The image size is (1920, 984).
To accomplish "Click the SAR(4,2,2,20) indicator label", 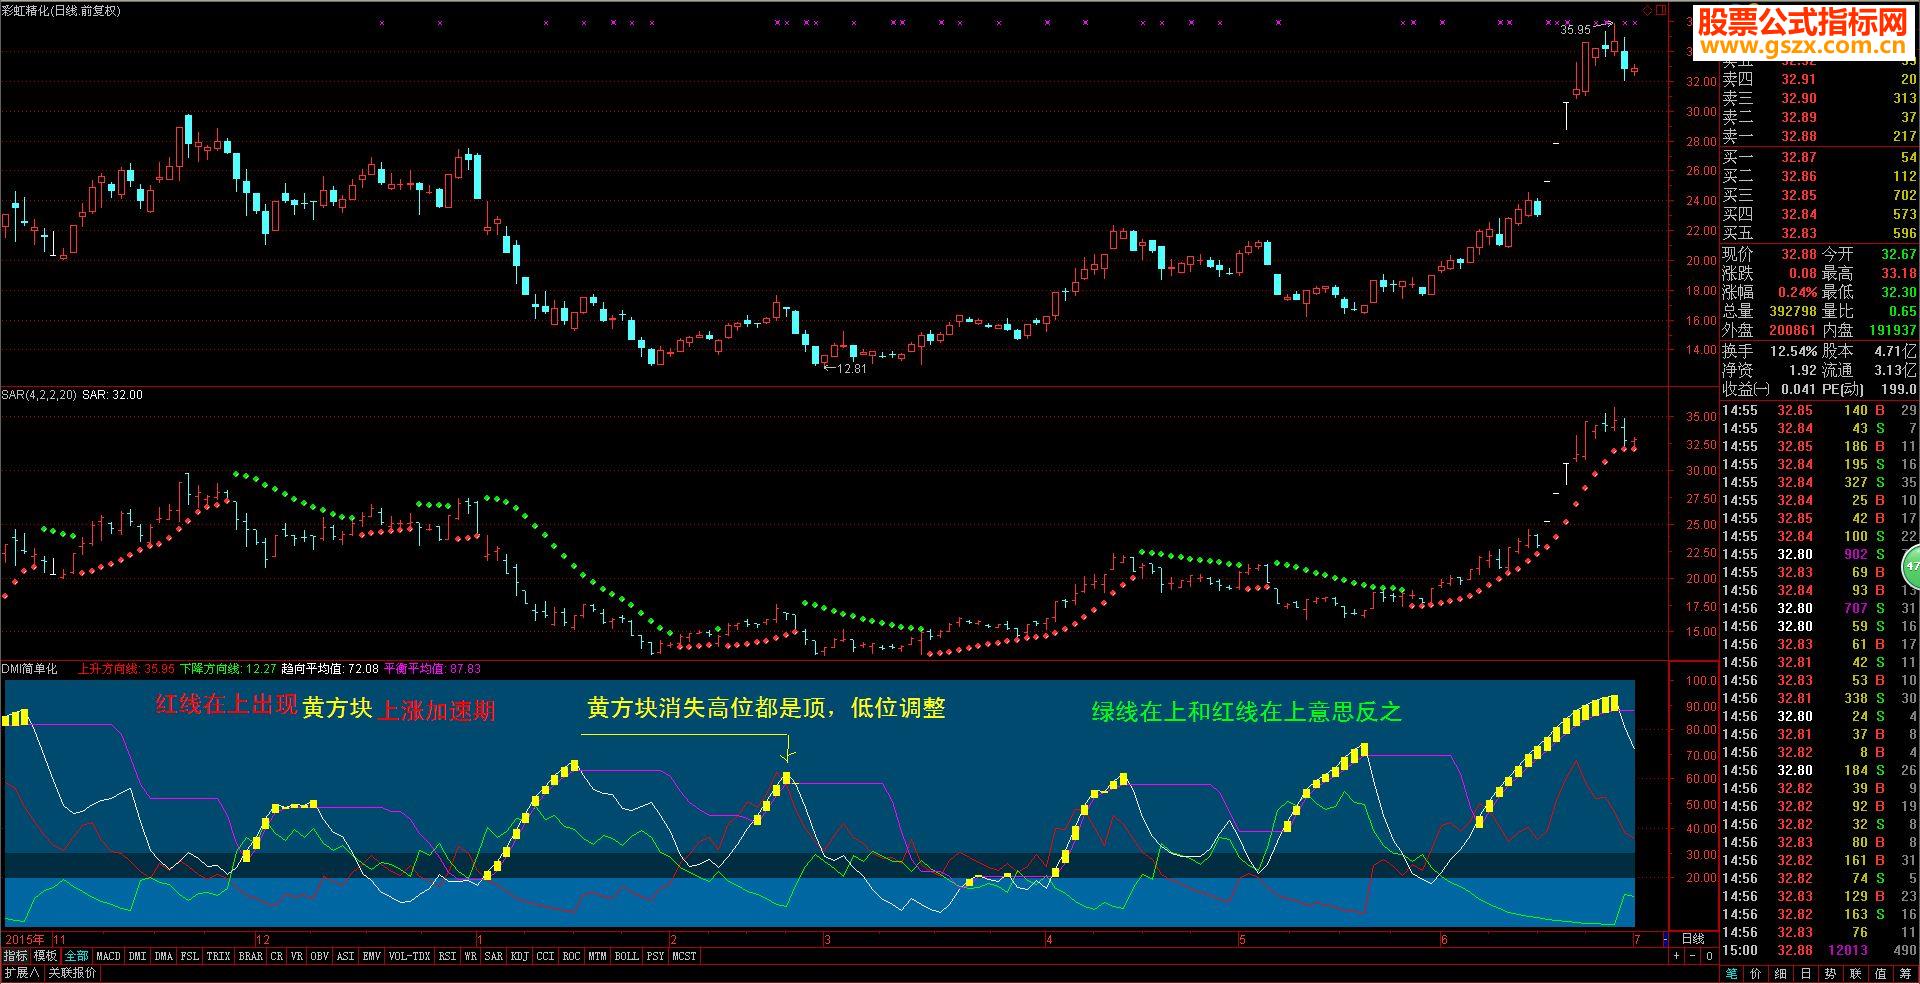I will coord(39,395).
